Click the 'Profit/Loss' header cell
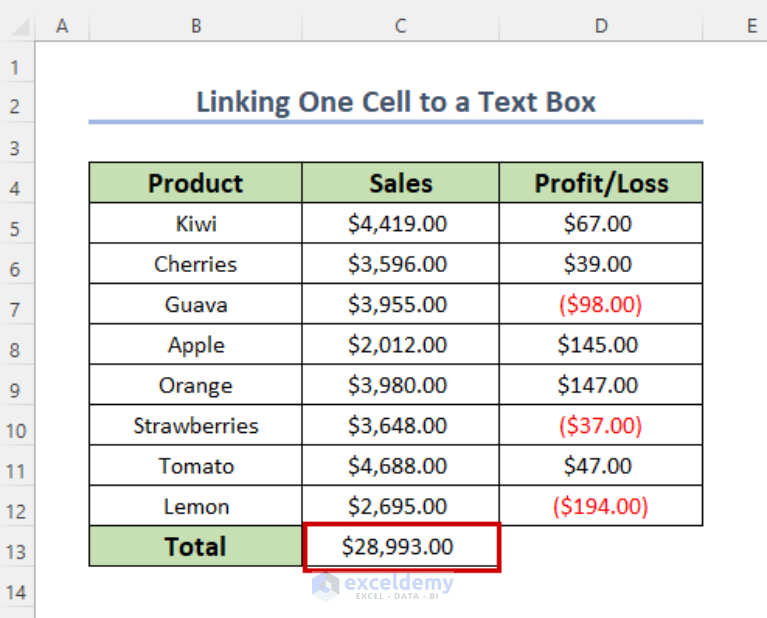The width and height of the screenshot is (767, 618). (601, 183)
